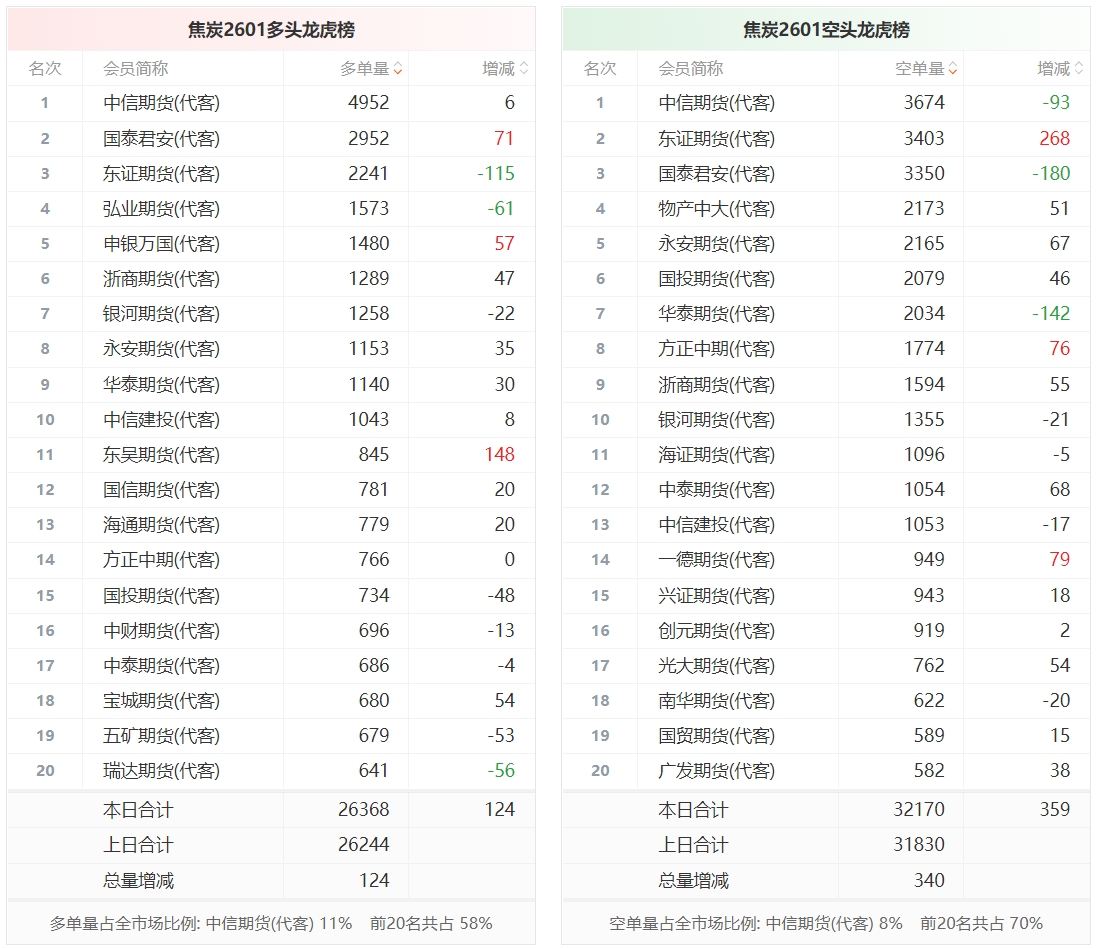Select 中信期货(代客) in short table rank 1
Screen dimensions: 1096x948
(716, 103)
